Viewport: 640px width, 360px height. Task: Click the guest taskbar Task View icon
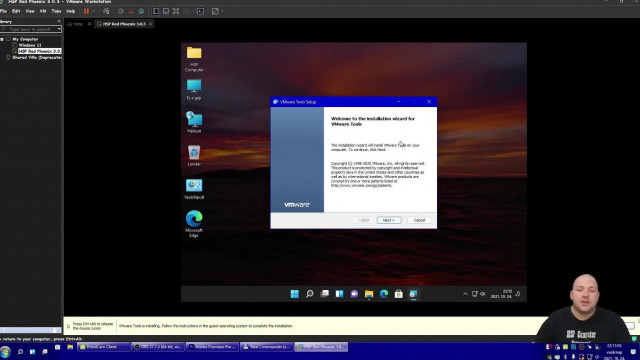(x=324, y=294)
